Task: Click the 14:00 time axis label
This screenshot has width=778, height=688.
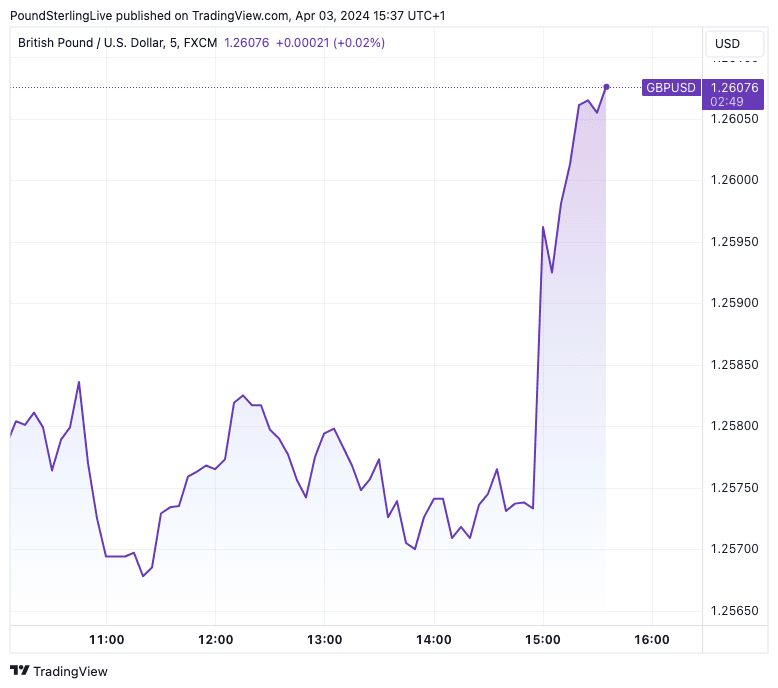Action: click(433, 640)
